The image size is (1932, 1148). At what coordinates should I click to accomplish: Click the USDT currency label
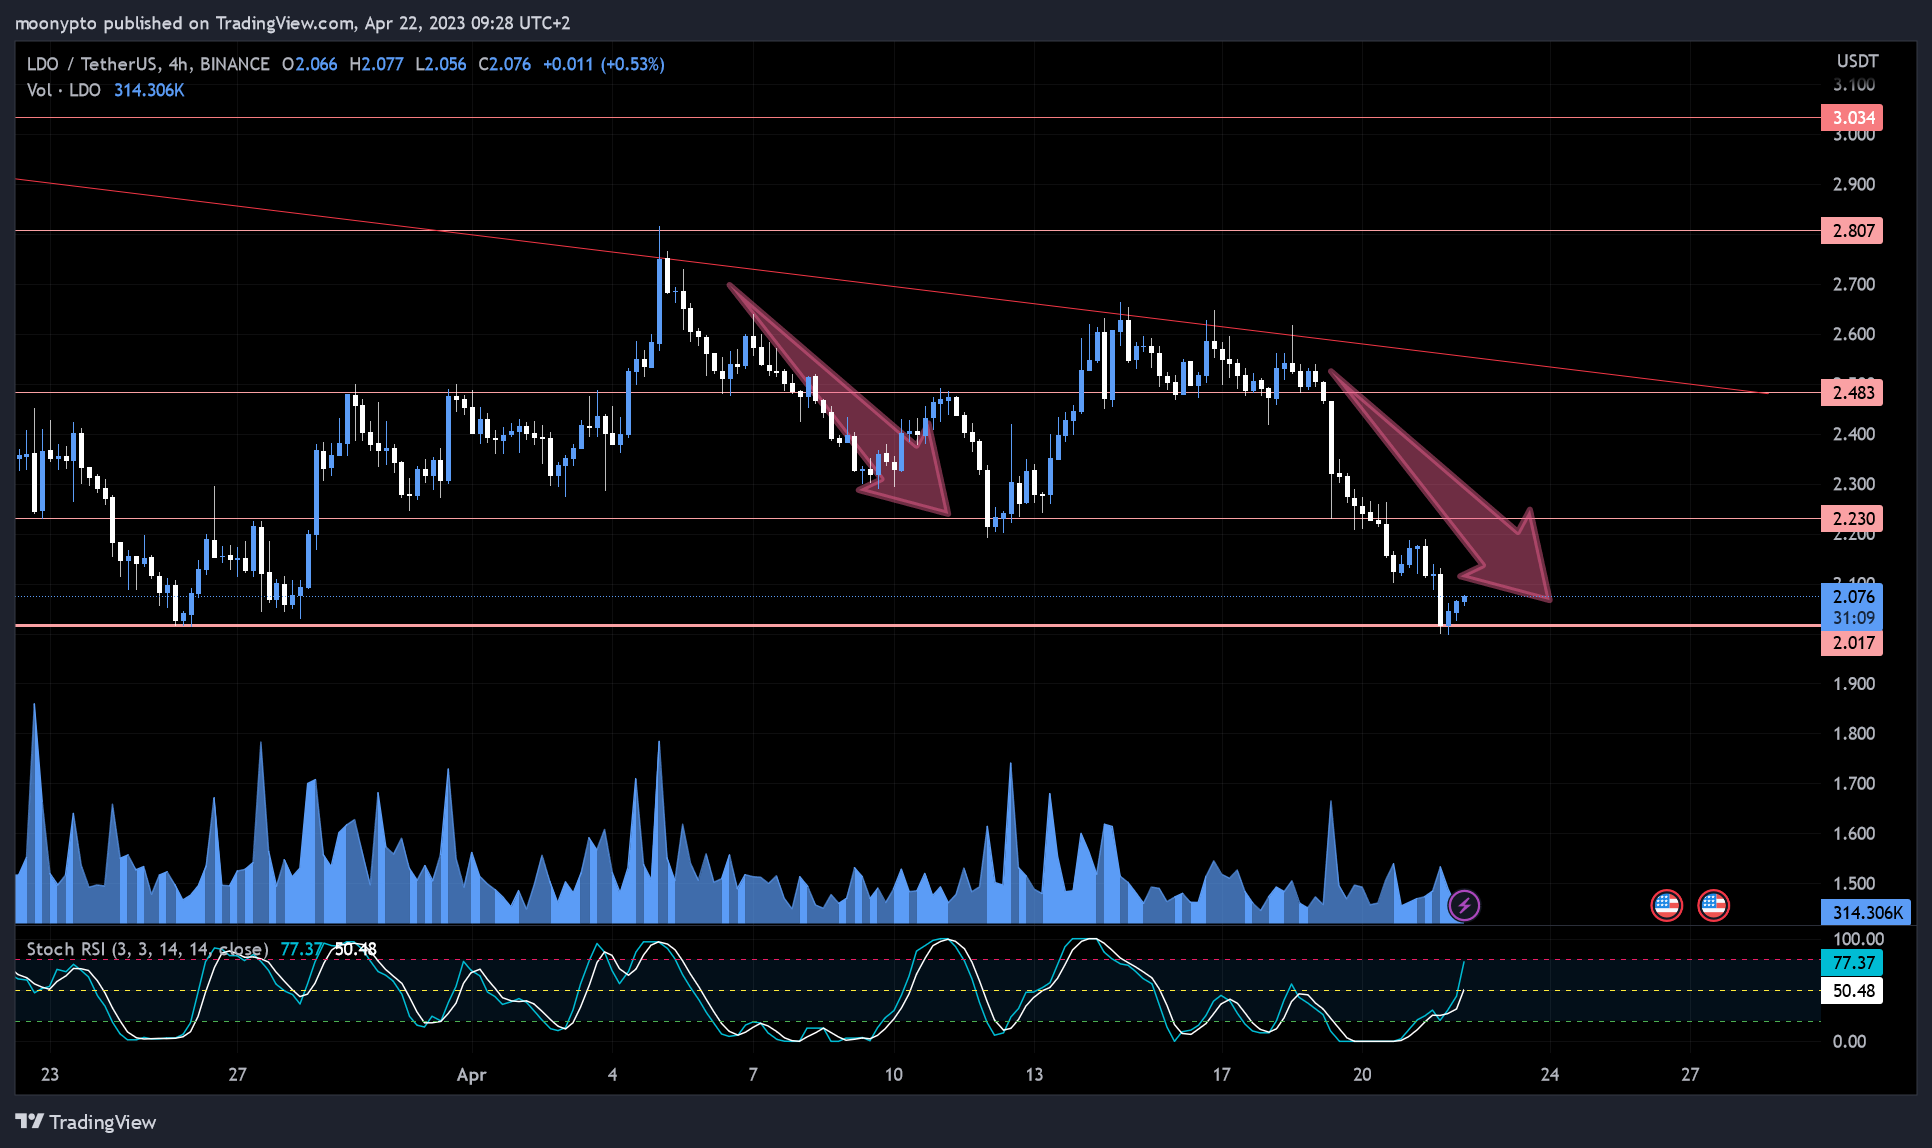coord(1857,61)
